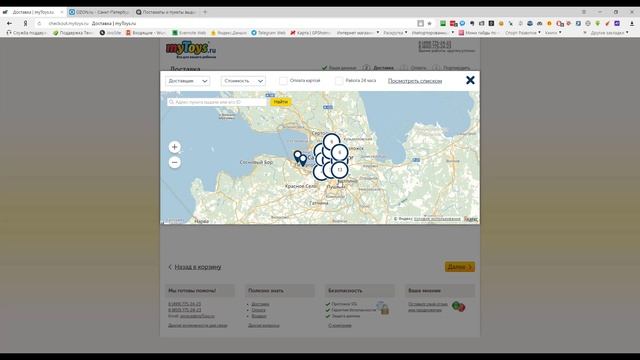Open the Служба поддержки bookmark
The width and height of the screenshot is (640, 360).
tap(26, 33)
